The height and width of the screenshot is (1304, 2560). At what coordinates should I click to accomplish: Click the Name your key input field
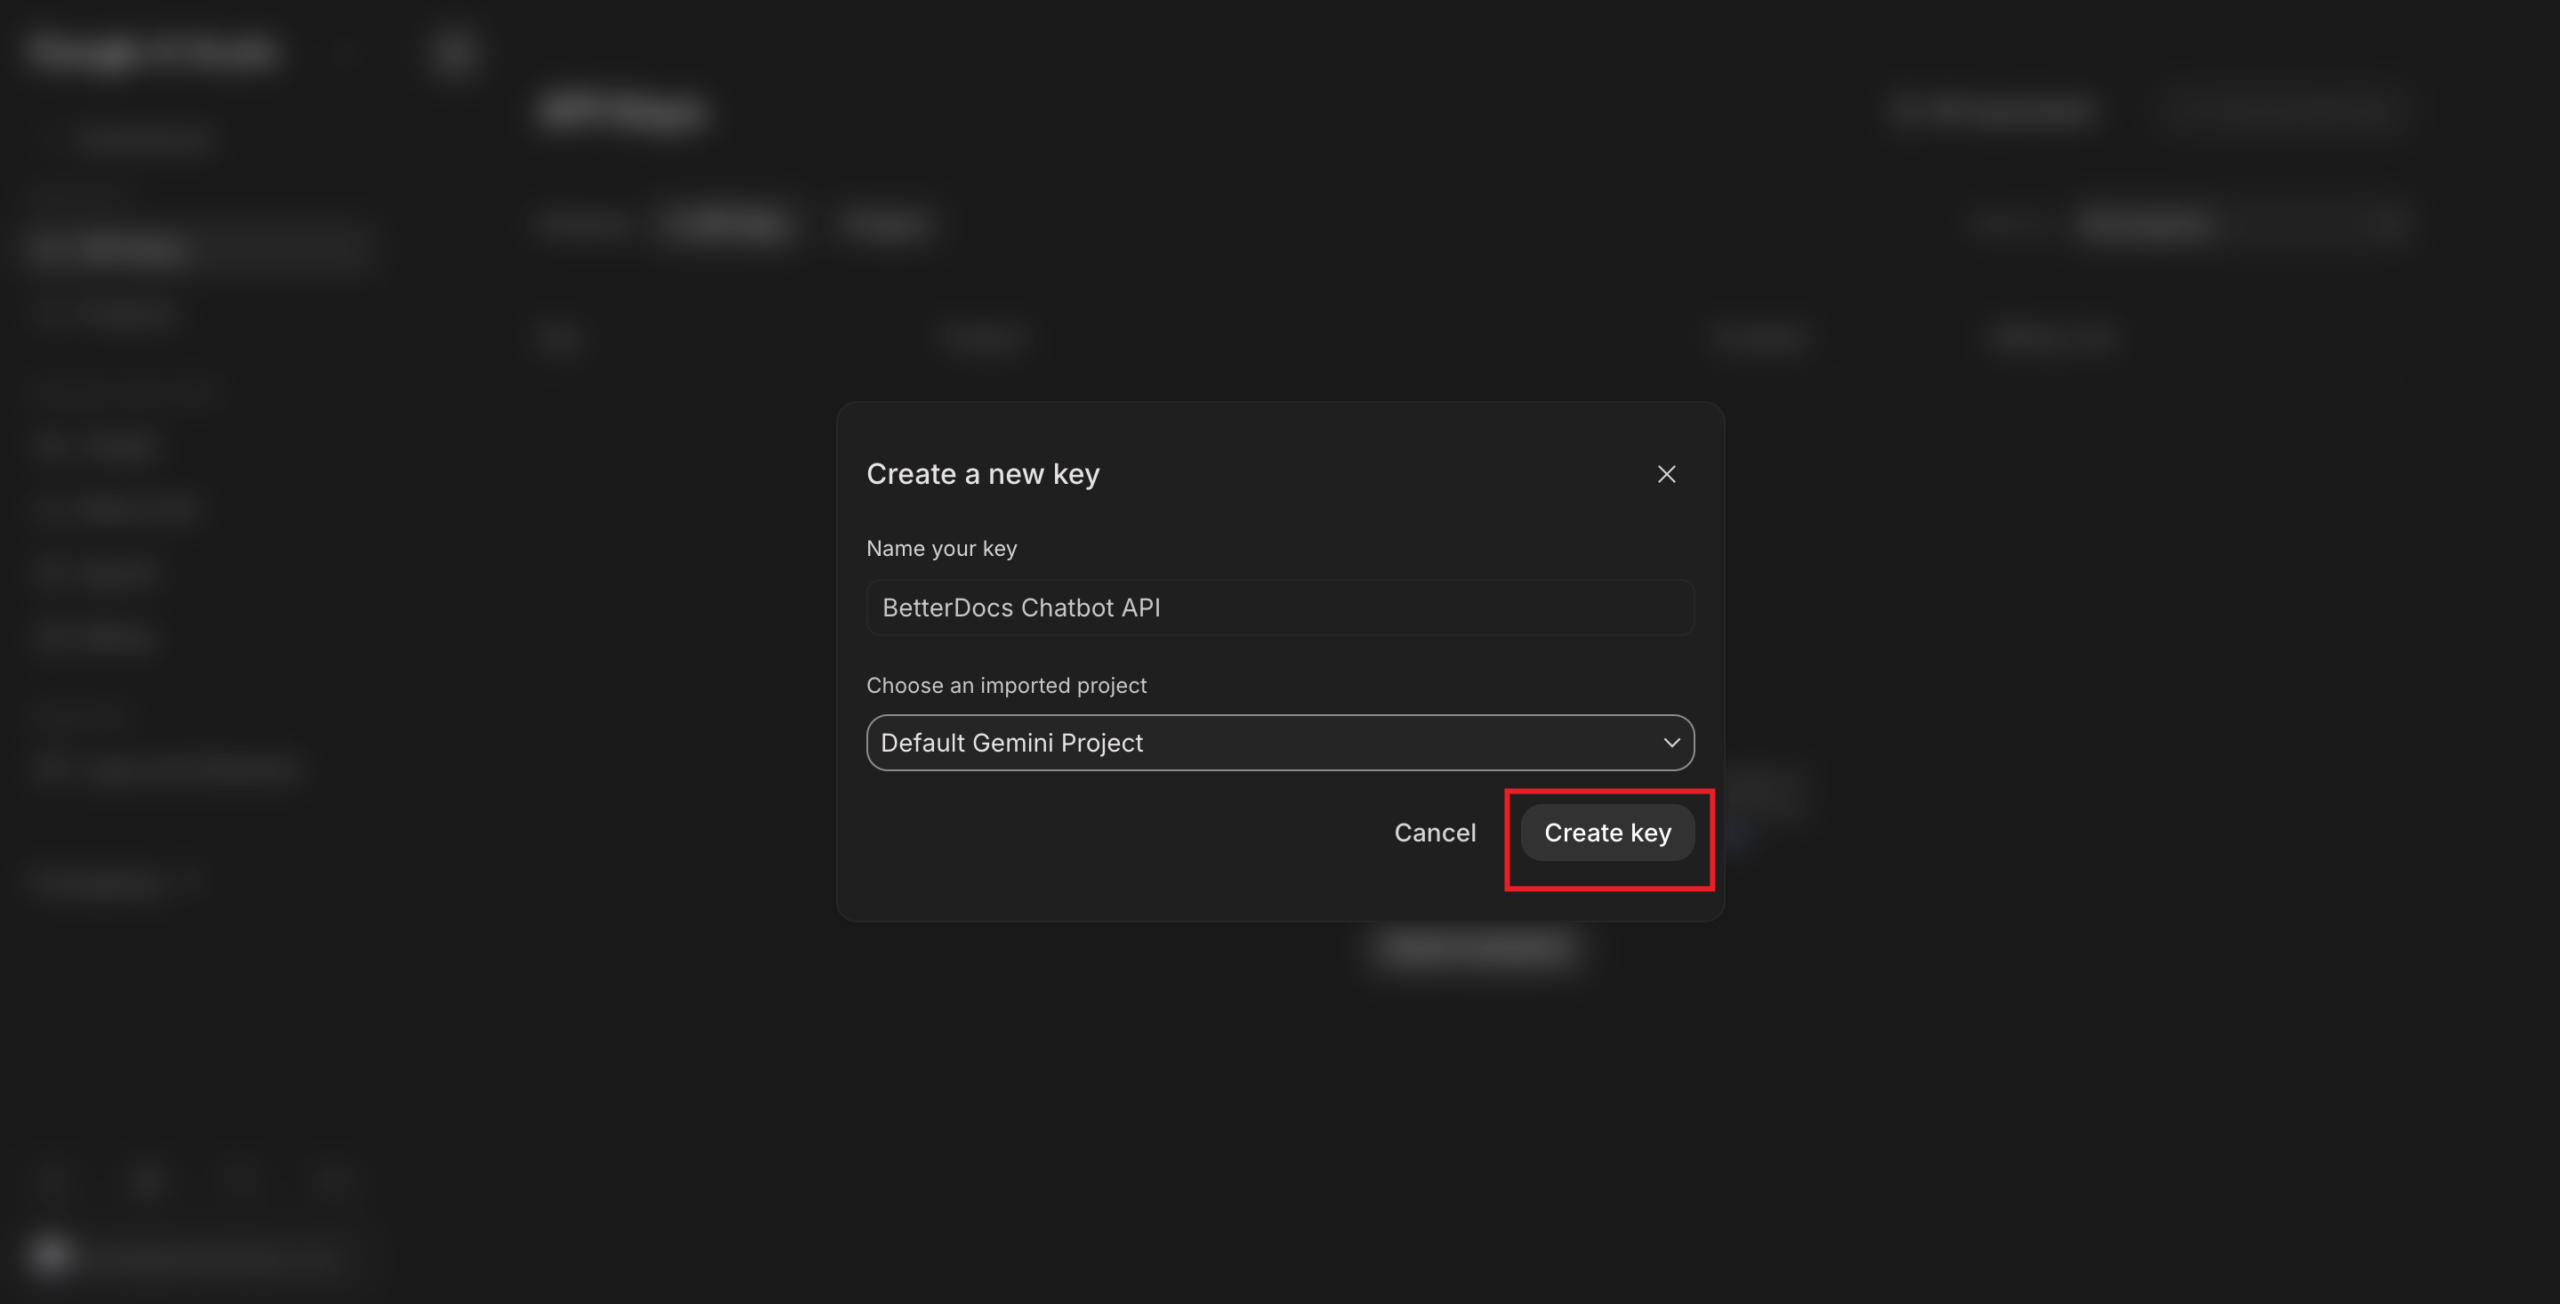click(1280, 607)
